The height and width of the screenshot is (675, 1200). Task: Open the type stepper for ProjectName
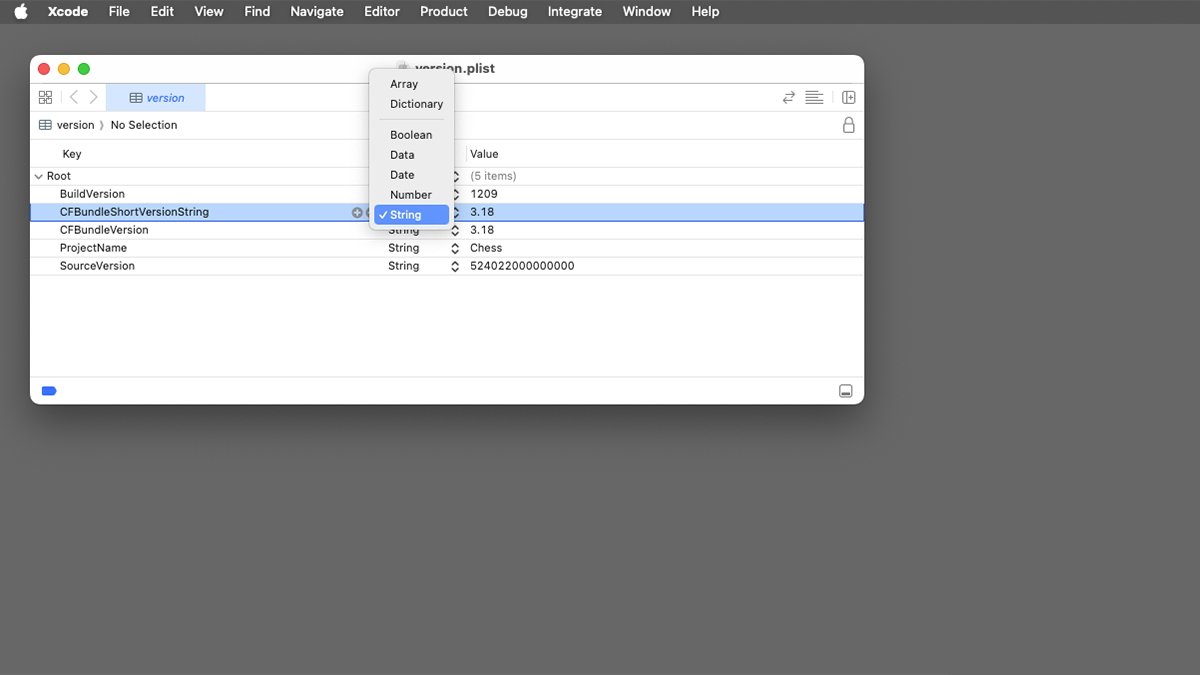[x=456, y=248]
